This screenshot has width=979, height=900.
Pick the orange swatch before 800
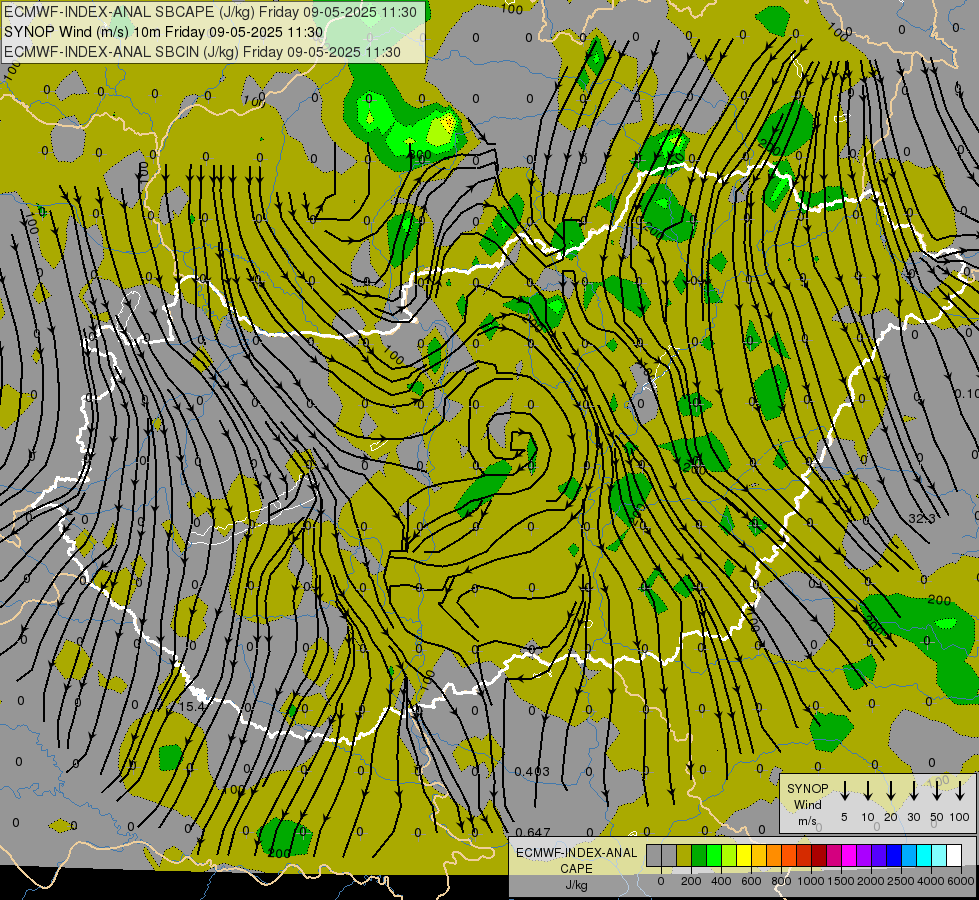pyautogui.click(x=774, y=855)
